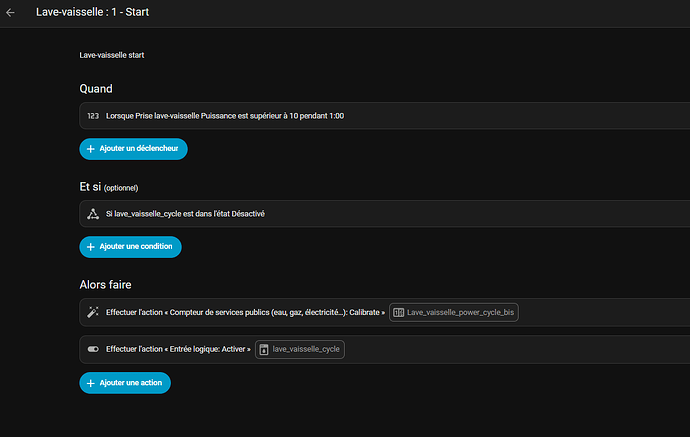Click the Quand section heading
Screen dimensions: 690x437
(96, 89)
